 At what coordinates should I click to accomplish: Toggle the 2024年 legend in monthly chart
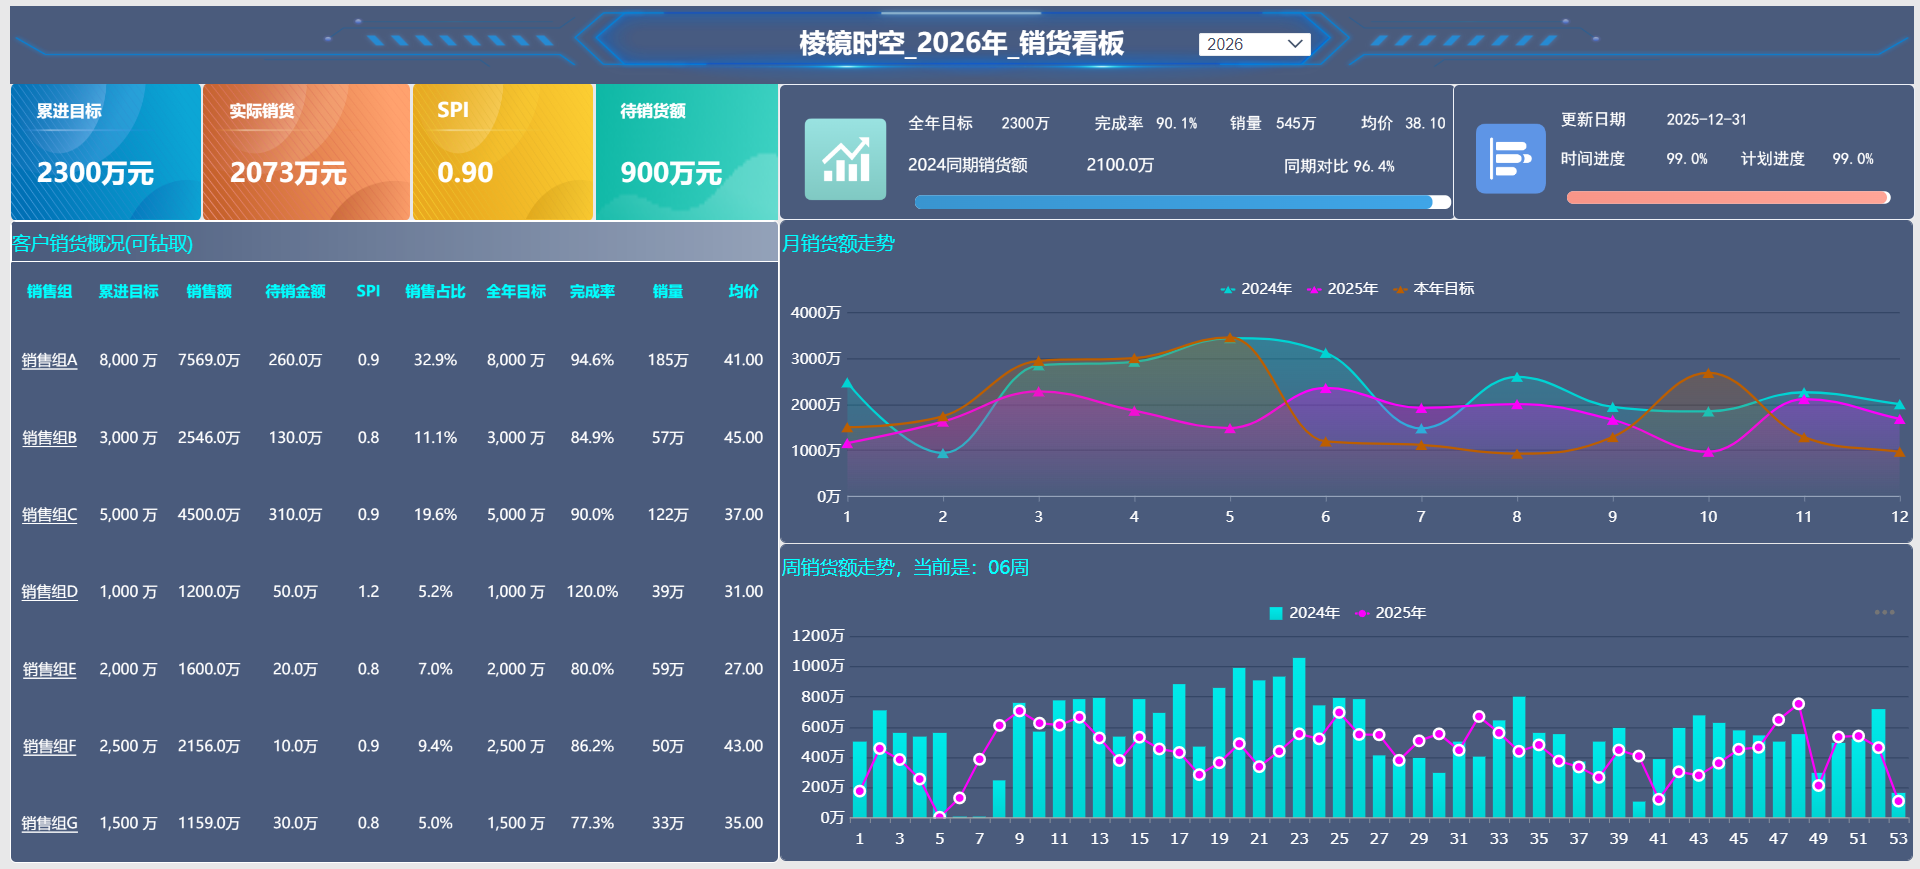[1256, 289]
